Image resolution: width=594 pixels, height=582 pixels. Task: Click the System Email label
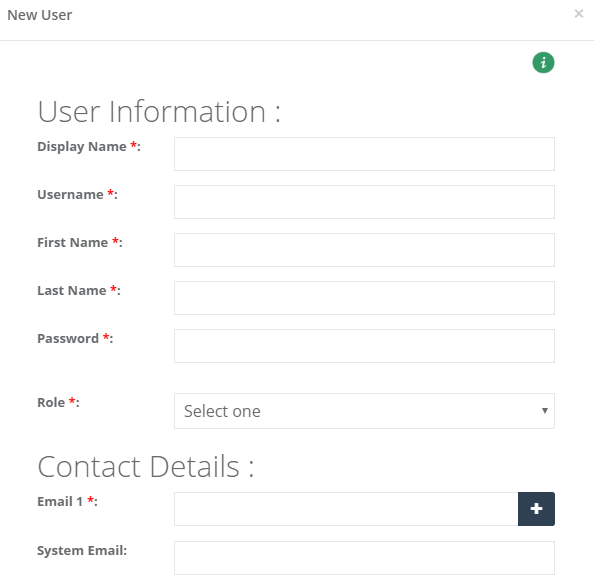point(82,551)
